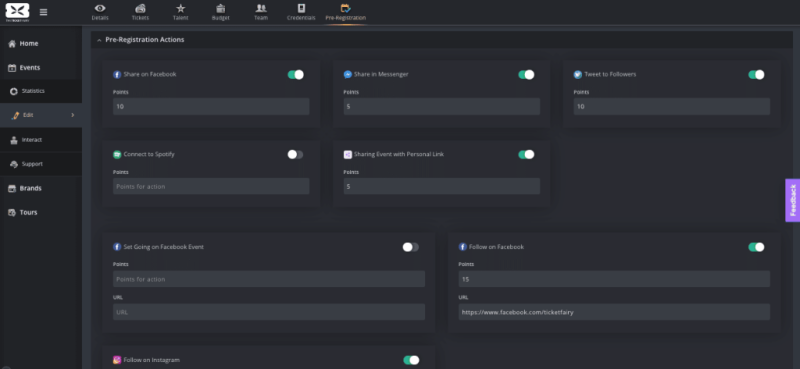Open Interact in the sidebar

click(41, 140)
